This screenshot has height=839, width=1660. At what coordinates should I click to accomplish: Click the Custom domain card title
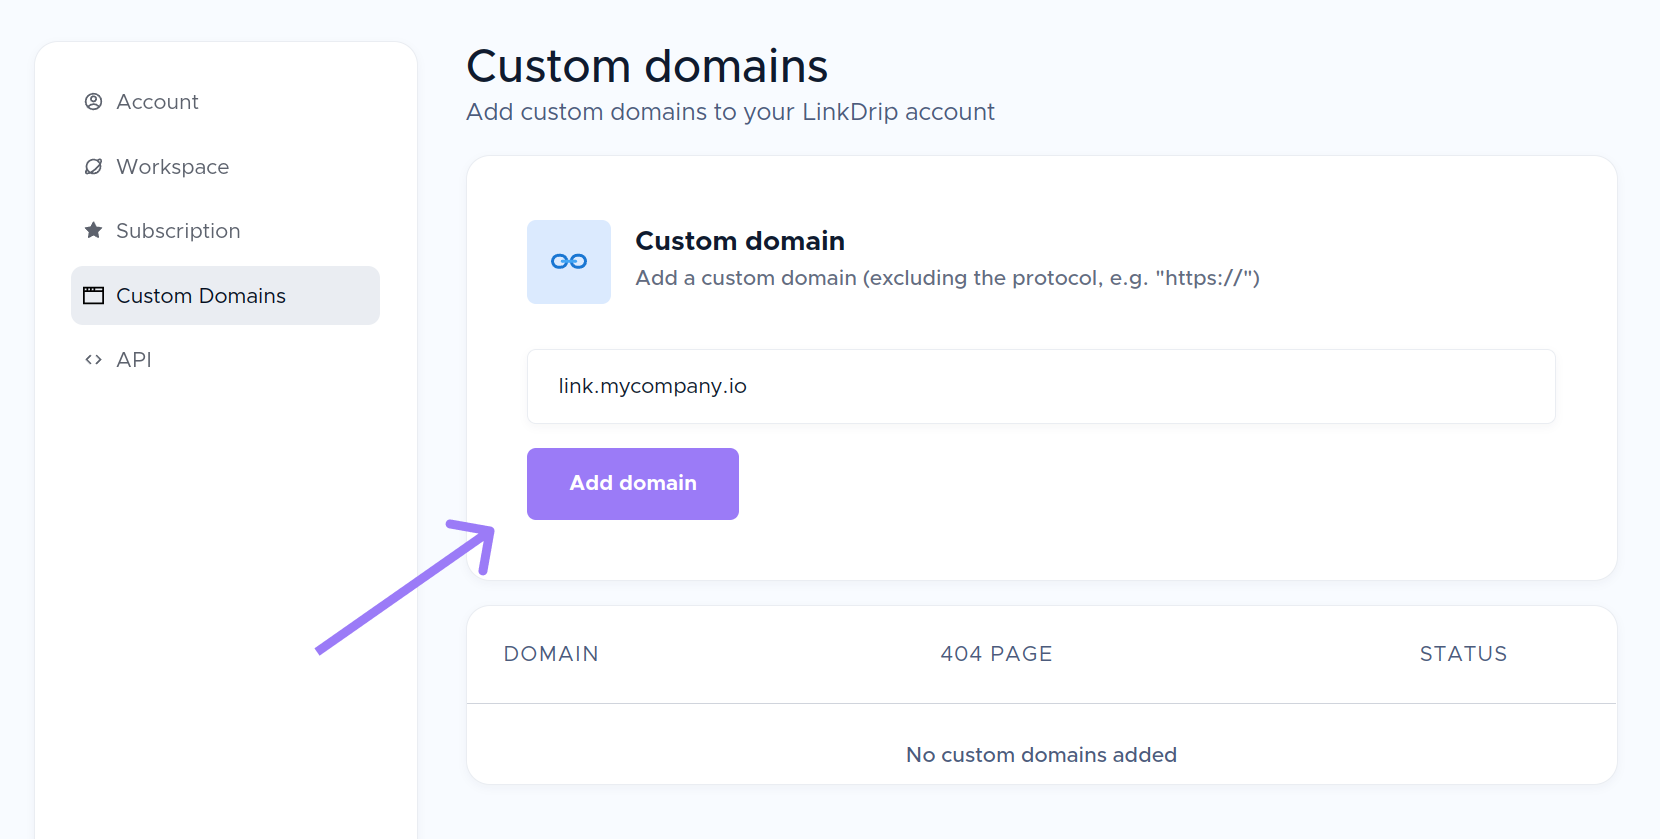pos(739,240)
